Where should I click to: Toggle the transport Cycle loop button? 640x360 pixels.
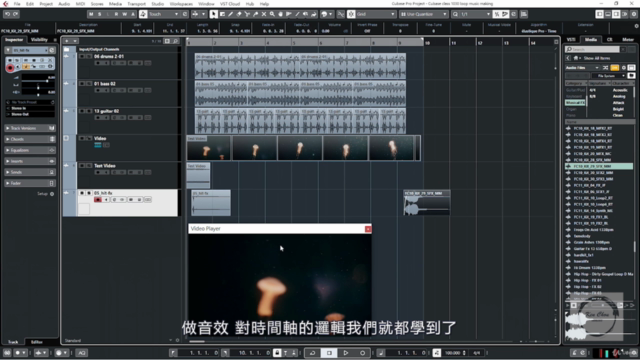click(x=313, y=353)
